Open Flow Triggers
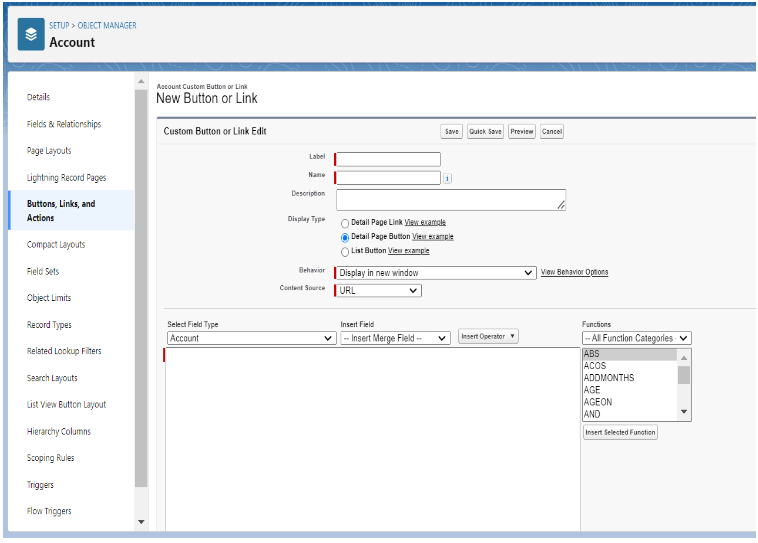 point(49,511)
